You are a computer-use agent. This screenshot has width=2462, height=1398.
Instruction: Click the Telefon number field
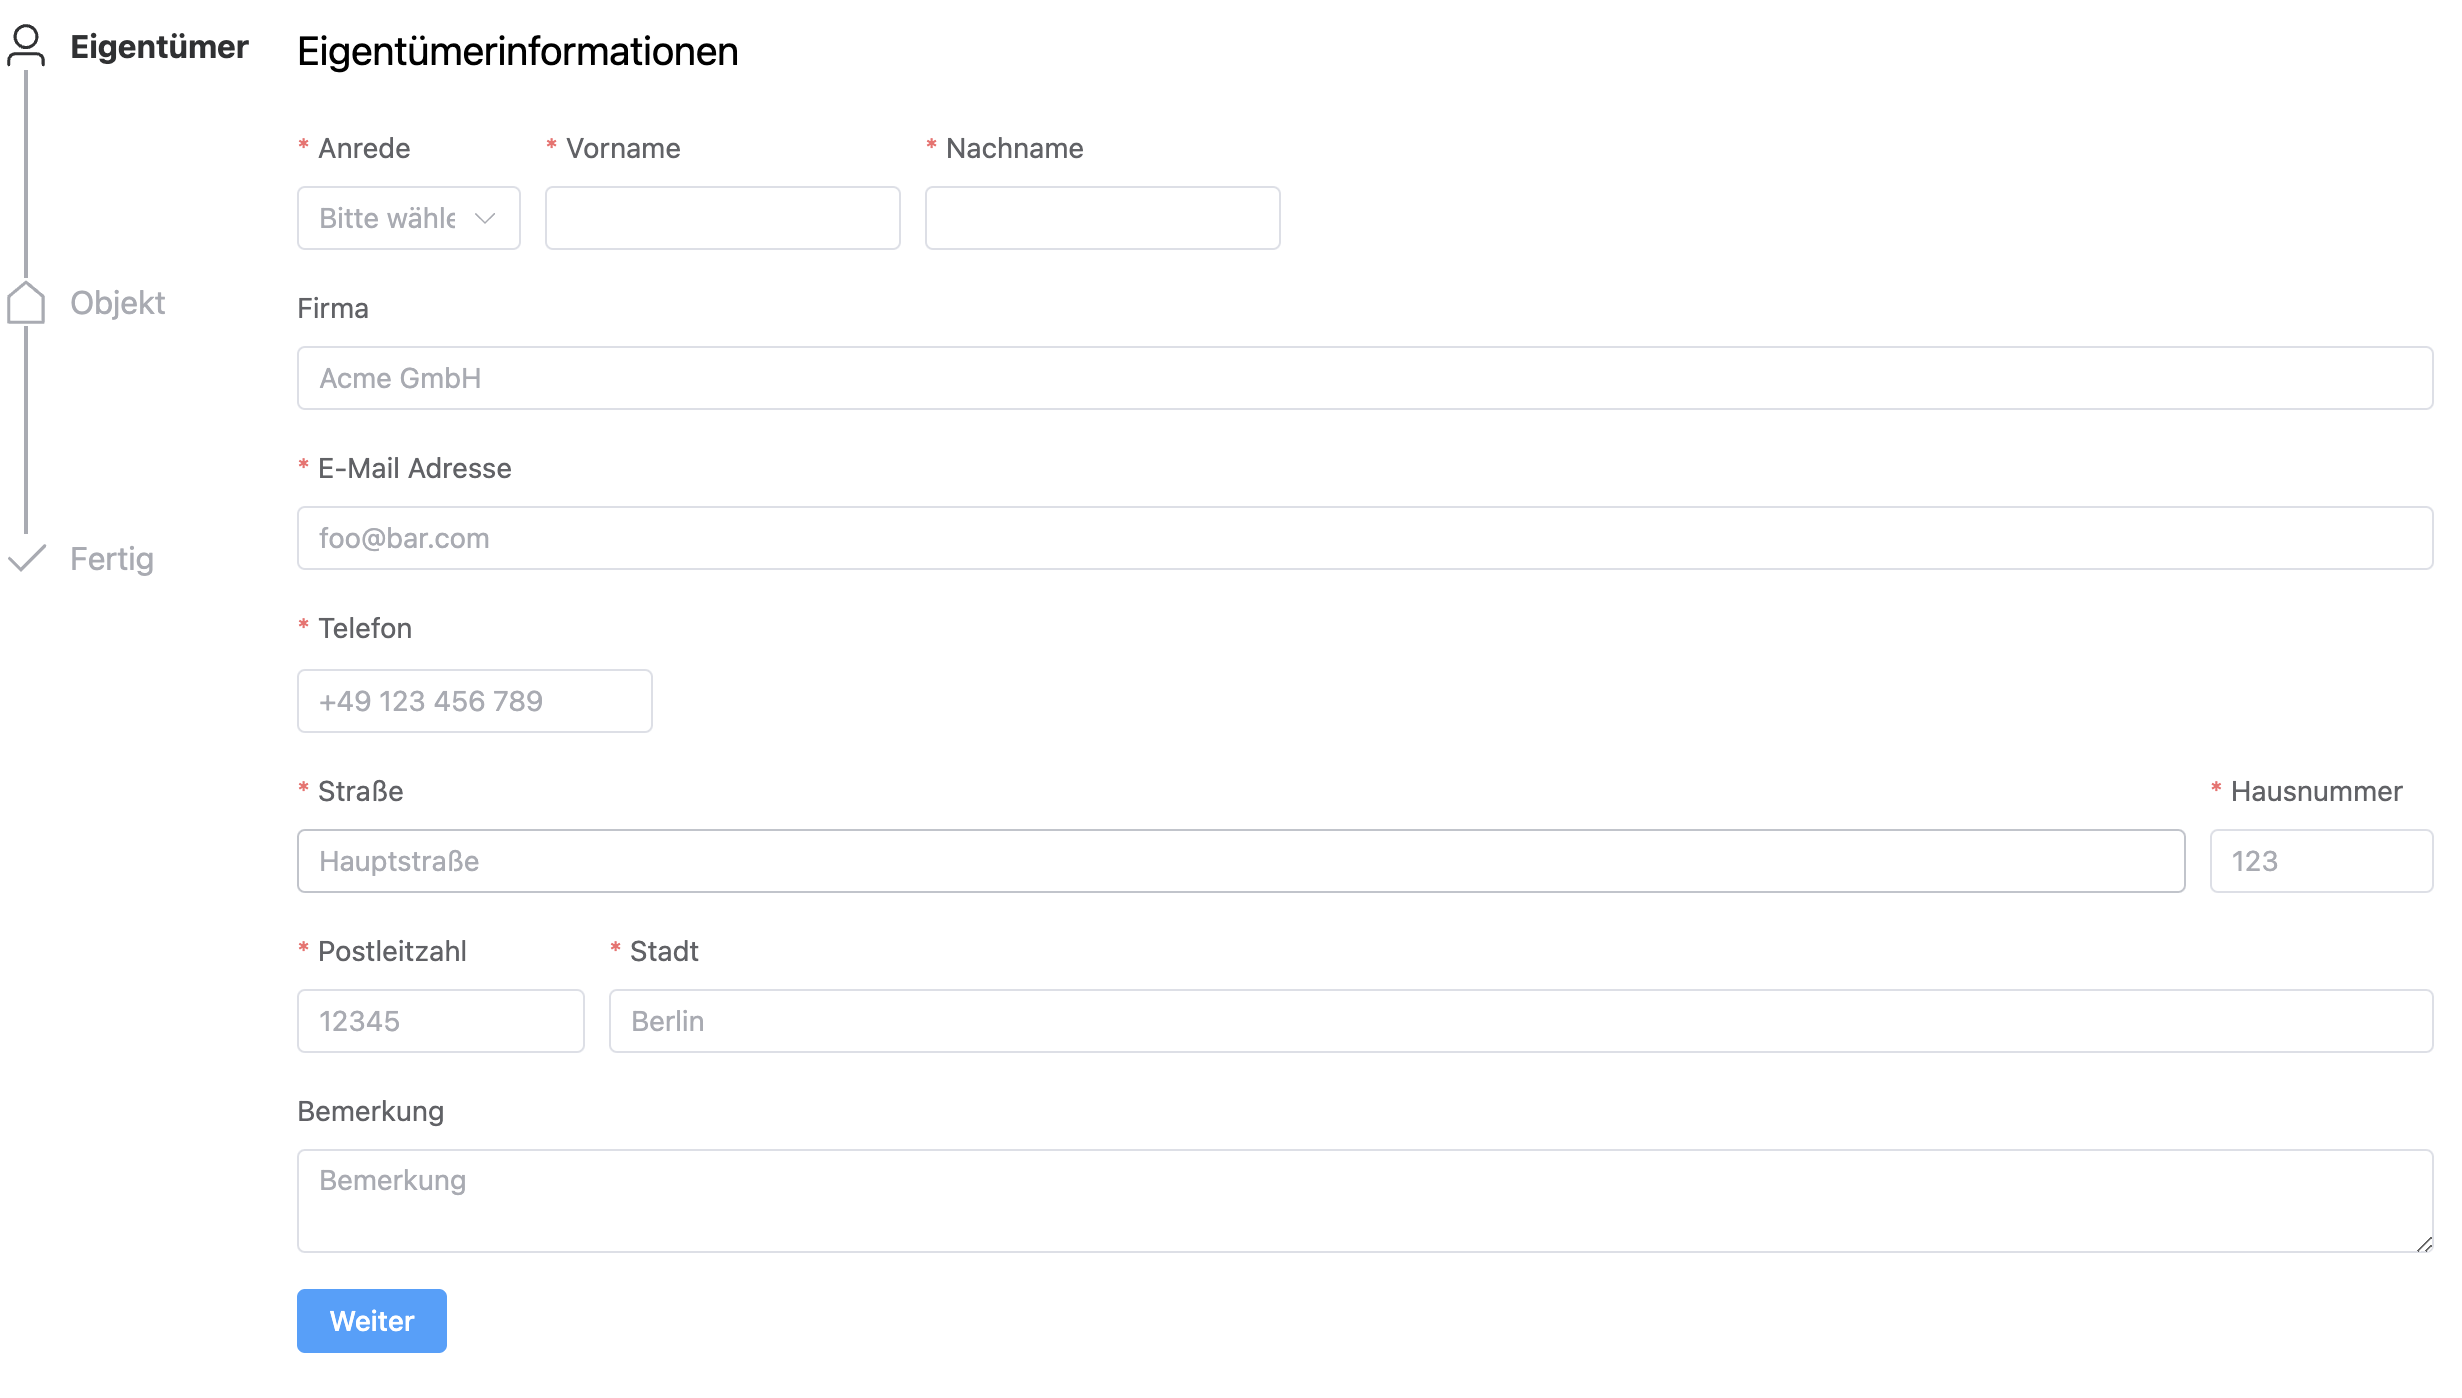474,701
